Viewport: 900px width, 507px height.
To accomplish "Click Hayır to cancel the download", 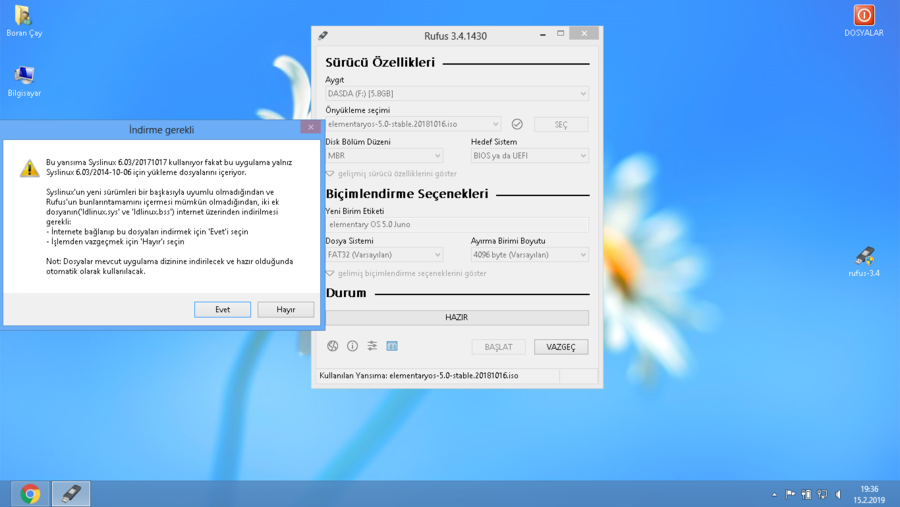I will (285, 309).
